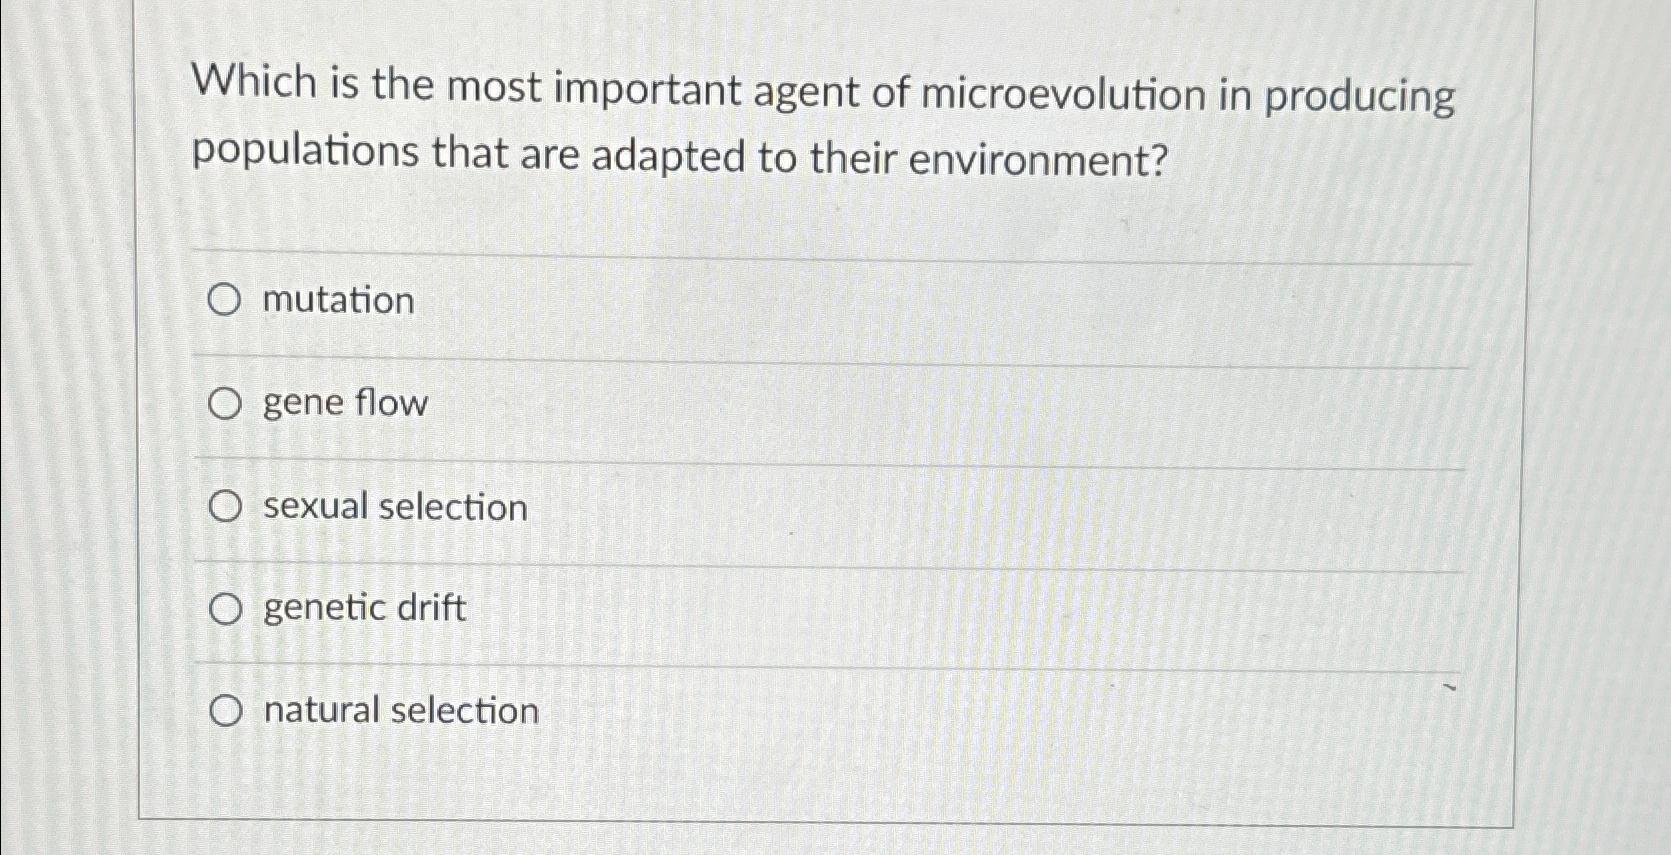Click the circle next to genetic drift
The image size is (1671, 855).
pos(227,606)
